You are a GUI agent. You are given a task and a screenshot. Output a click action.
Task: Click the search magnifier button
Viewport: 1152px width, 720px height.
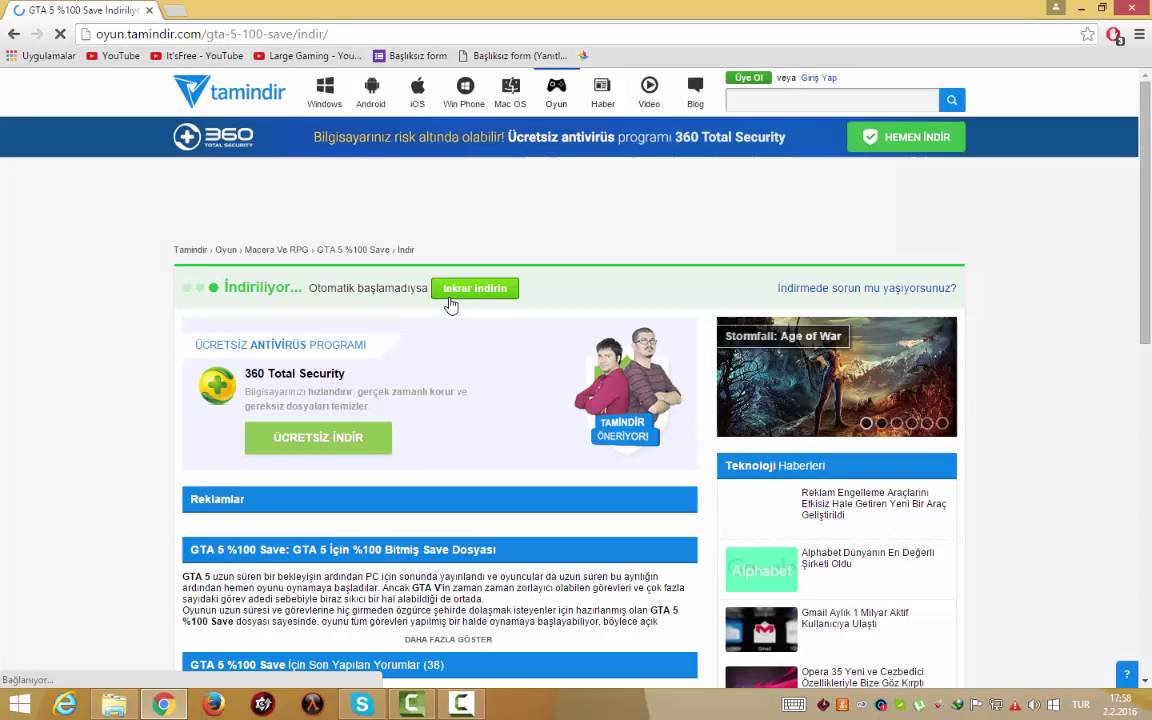pos(951,100)
